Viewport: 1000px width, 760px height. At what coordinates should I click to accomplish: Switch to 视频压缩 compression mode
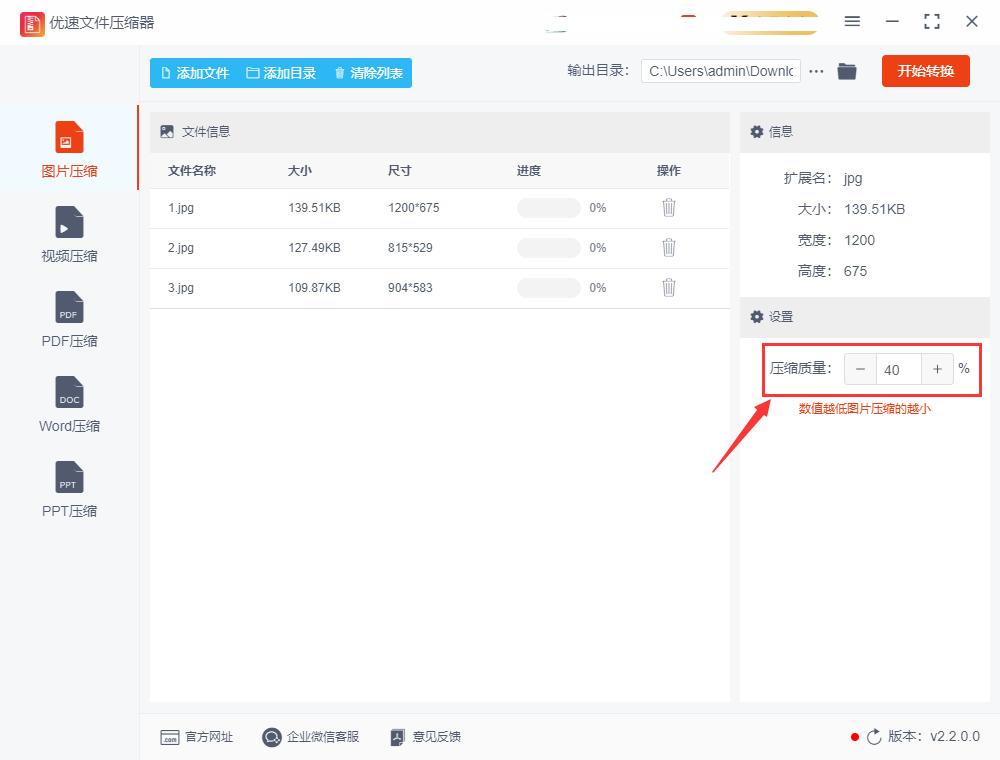click(68, 234)
